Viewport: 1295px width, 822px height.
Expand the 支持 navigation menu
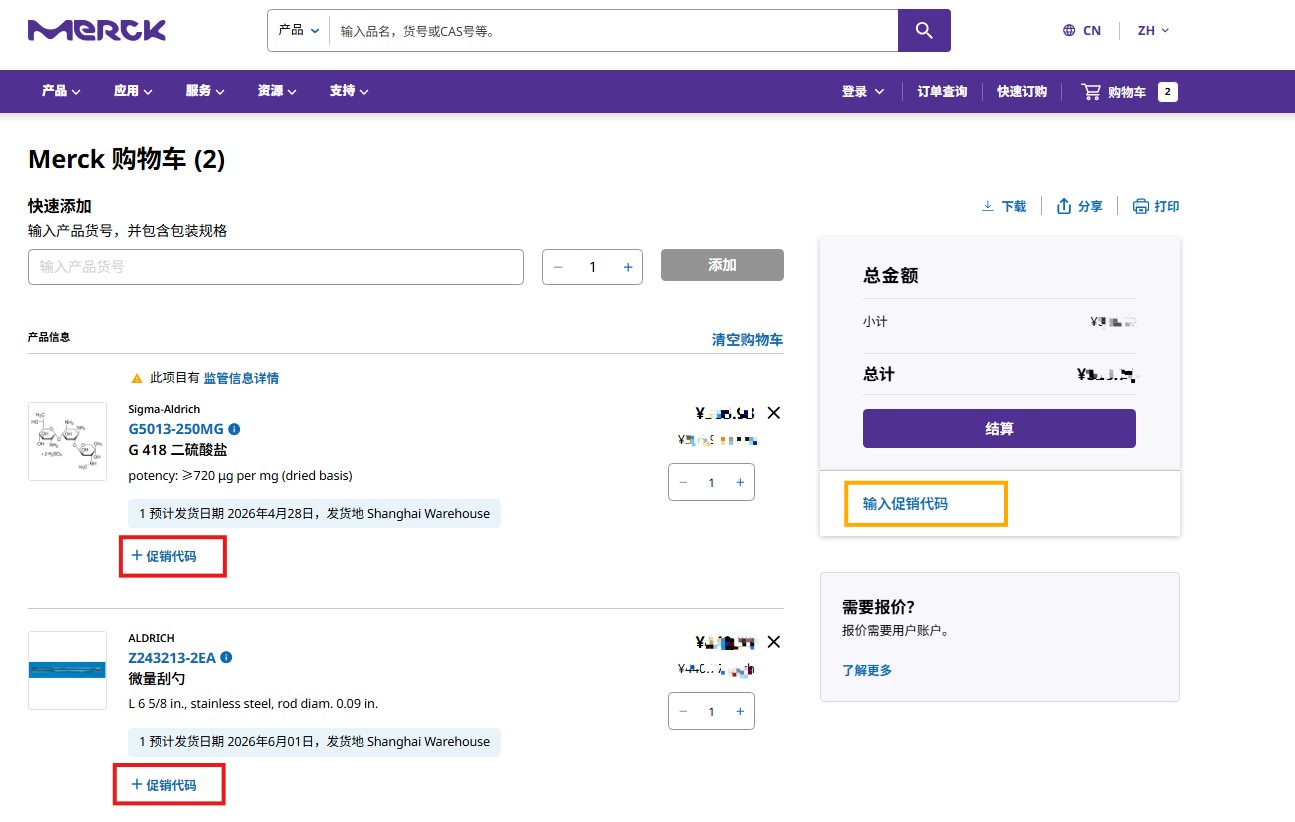pos(349,91)
